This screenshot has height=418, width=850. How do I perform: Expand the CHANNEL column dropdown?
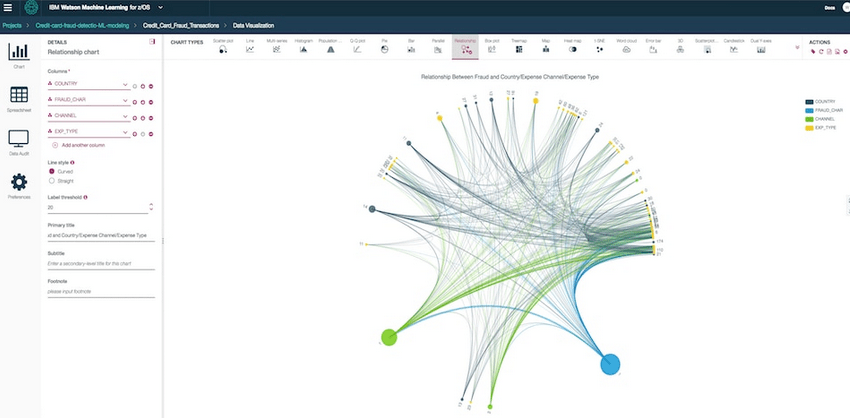125,116
